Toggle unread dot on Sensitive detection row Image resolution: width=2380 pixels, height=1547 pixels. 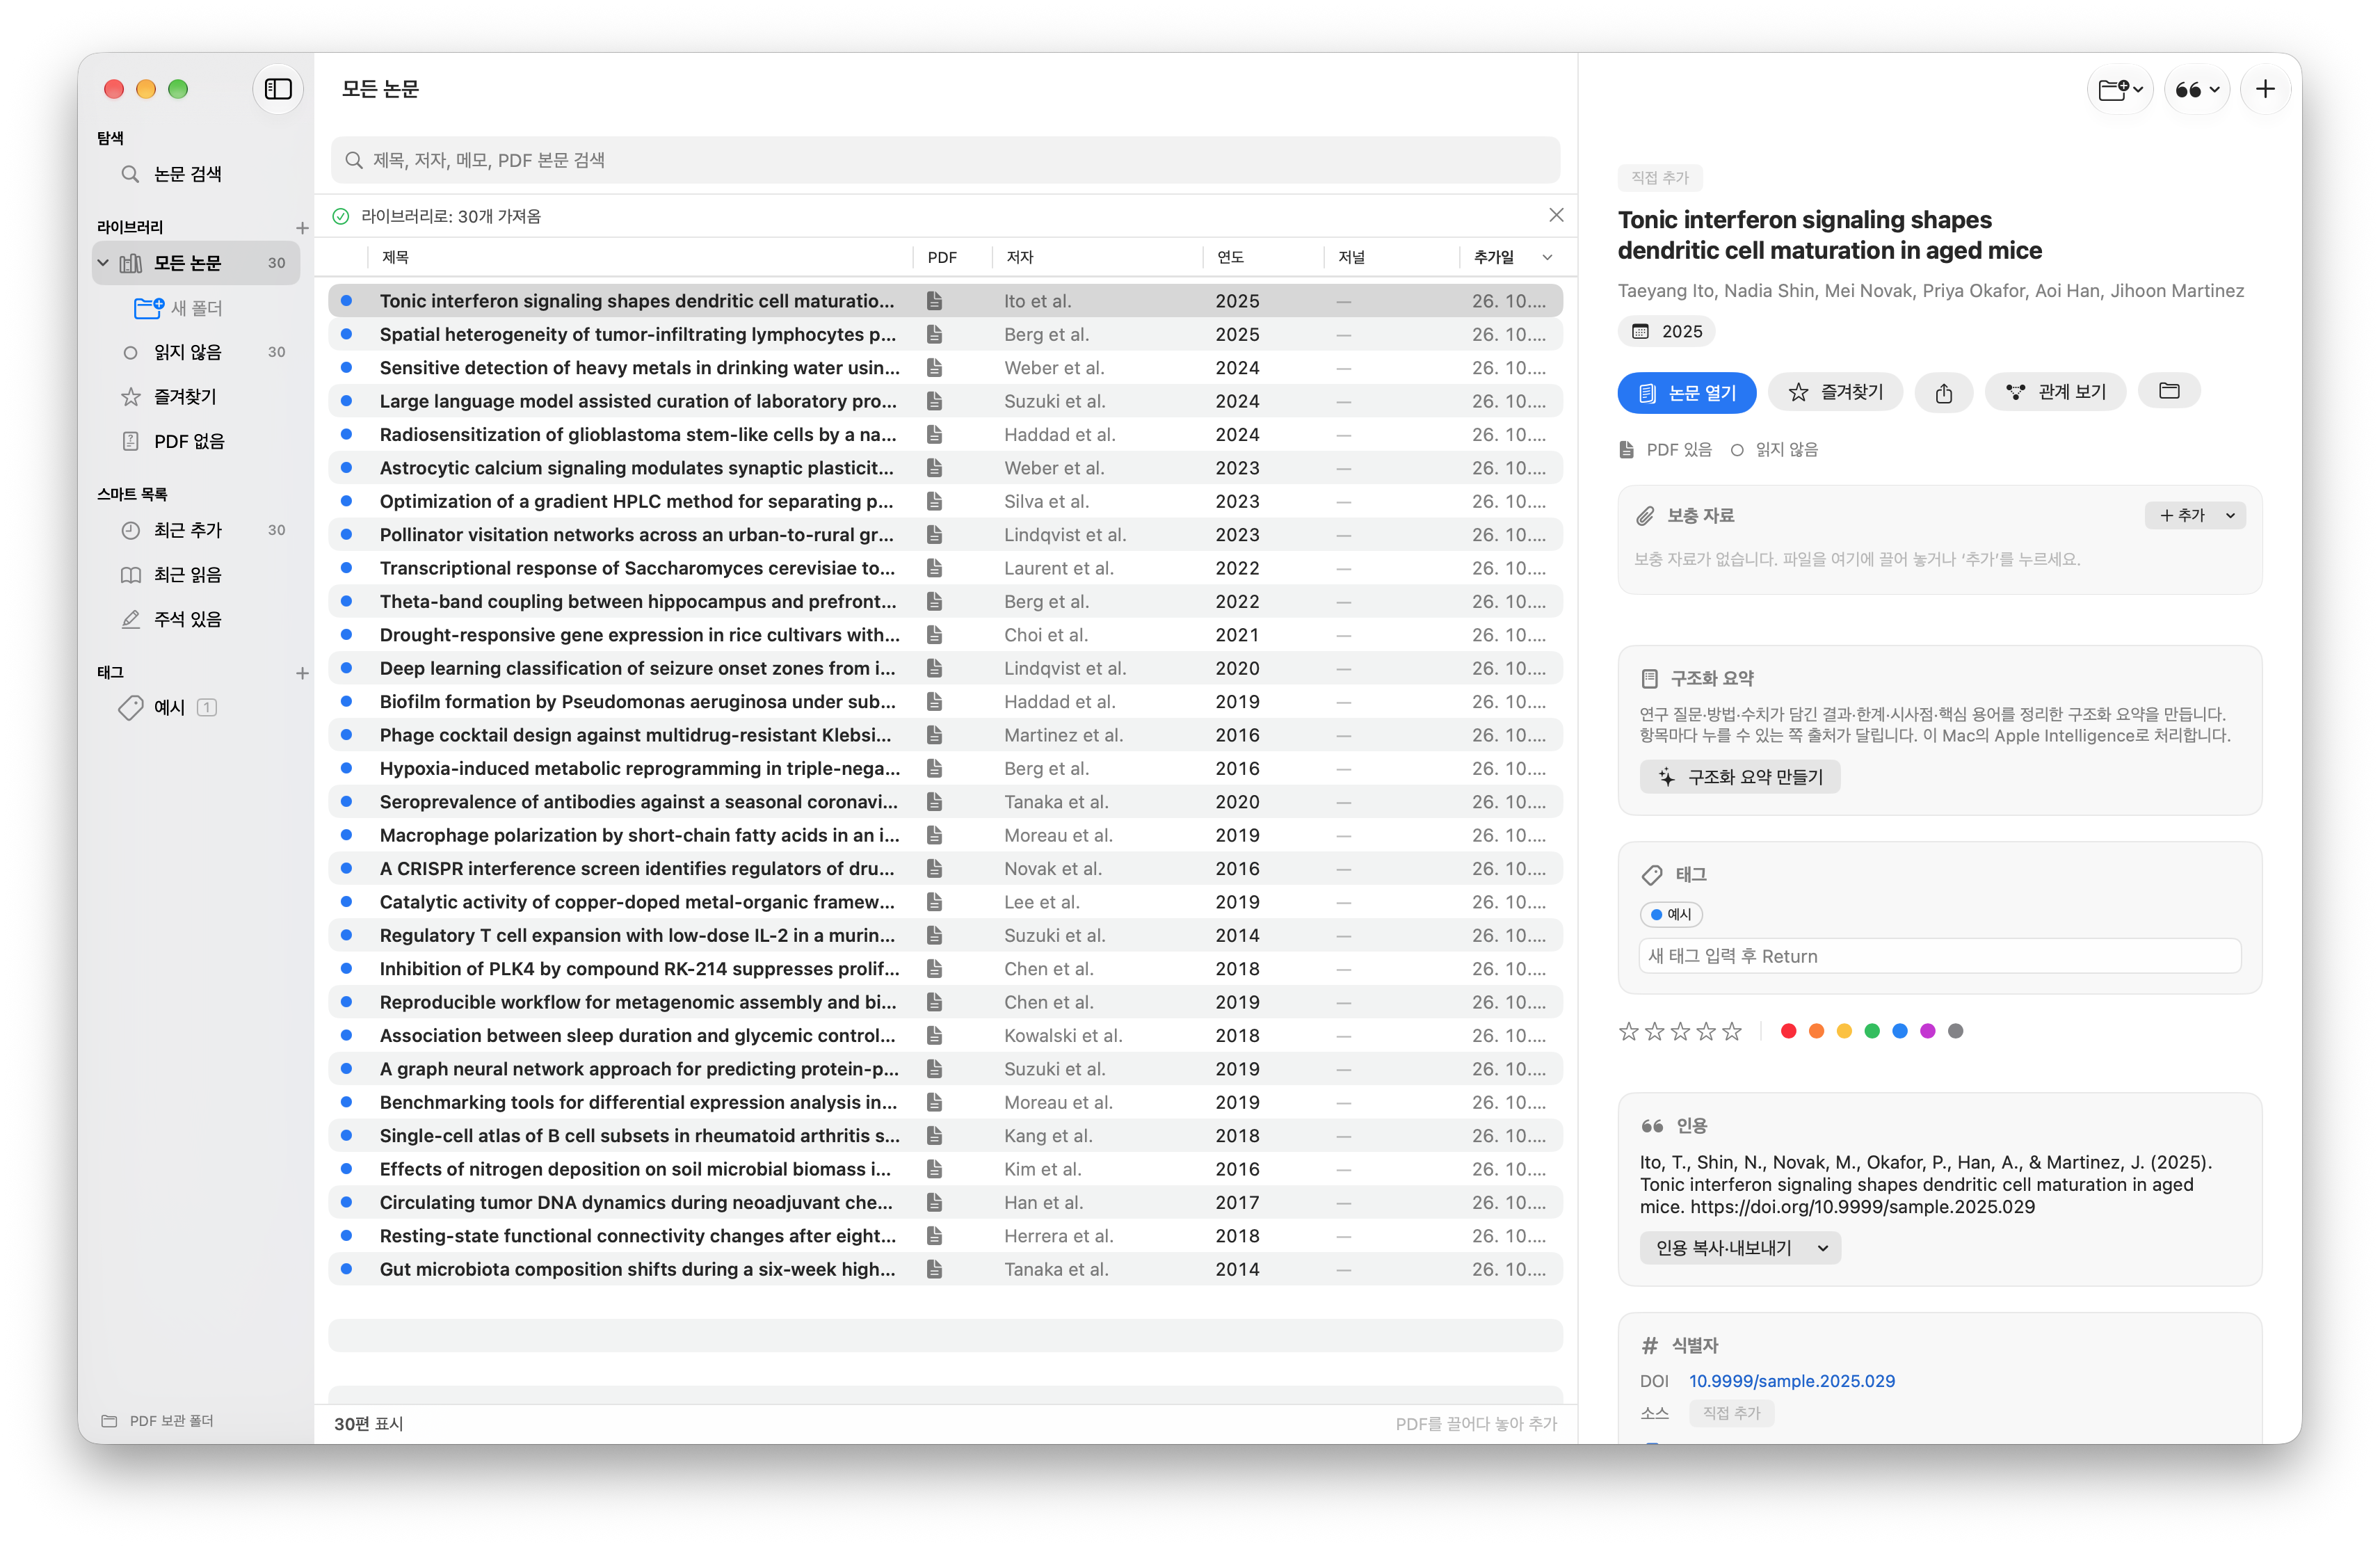pyautogui.click(x=346, y=368)
